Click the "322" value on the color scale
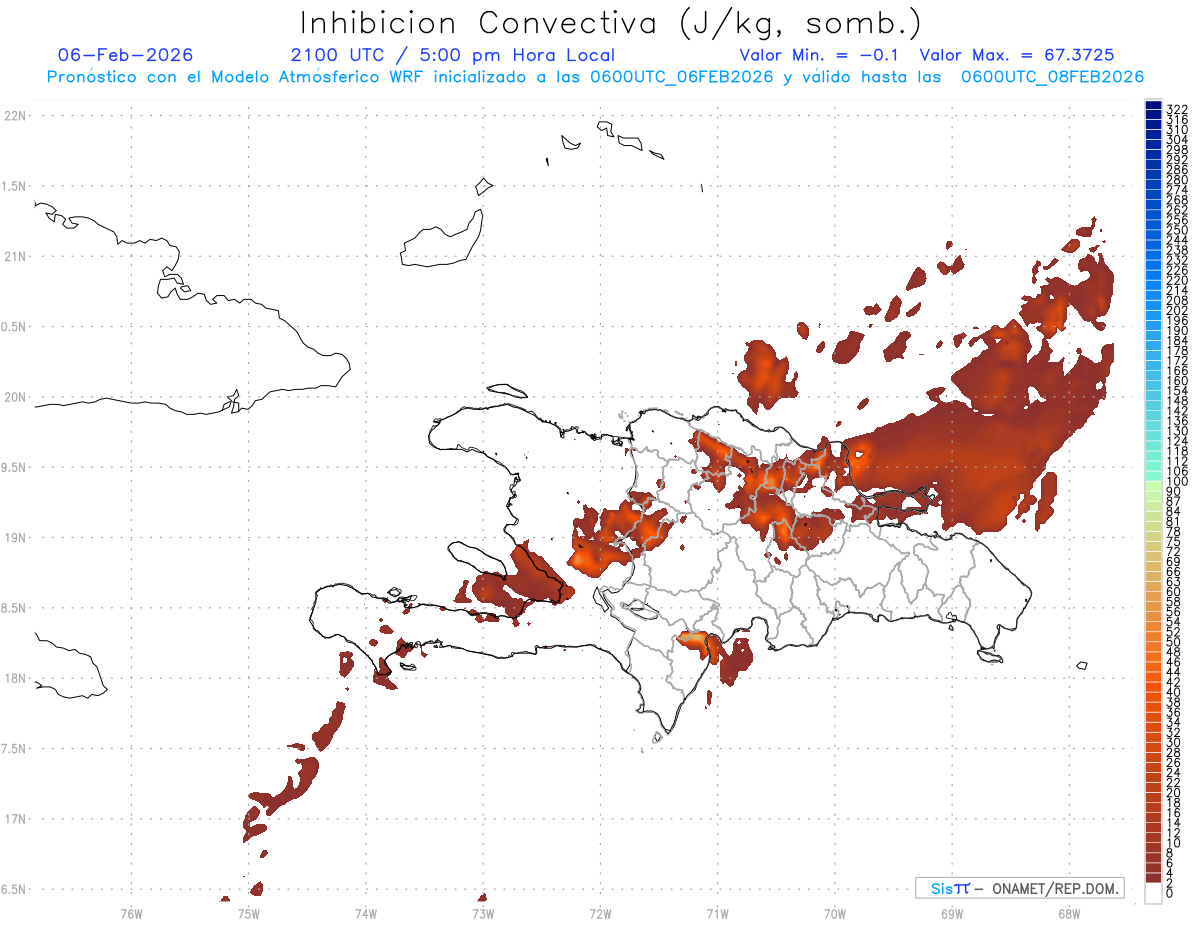1200x927 pixels. (x=1177, y=109)
